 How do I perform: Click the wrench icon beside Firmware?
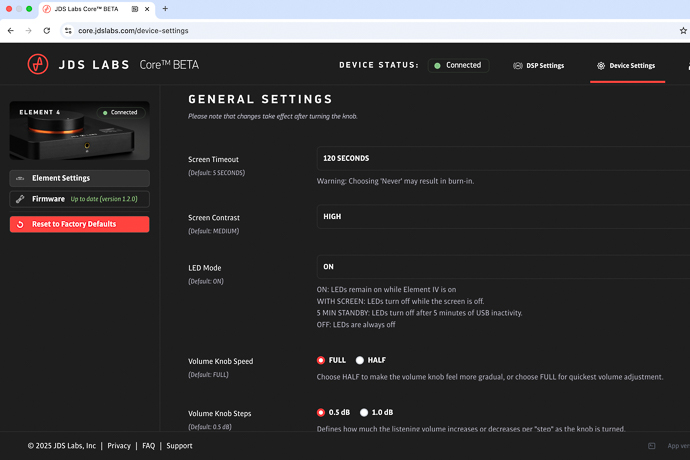point(20,199)
